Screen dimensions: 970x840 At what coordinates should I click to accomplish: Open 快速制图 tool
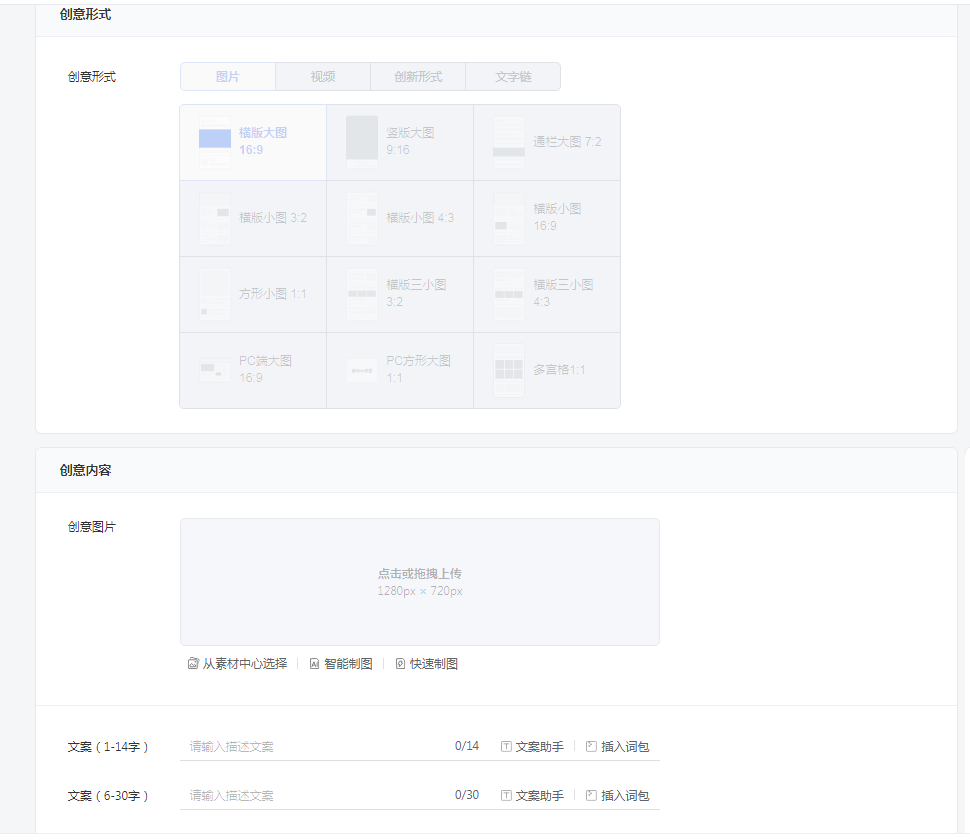tap(427, 664)
